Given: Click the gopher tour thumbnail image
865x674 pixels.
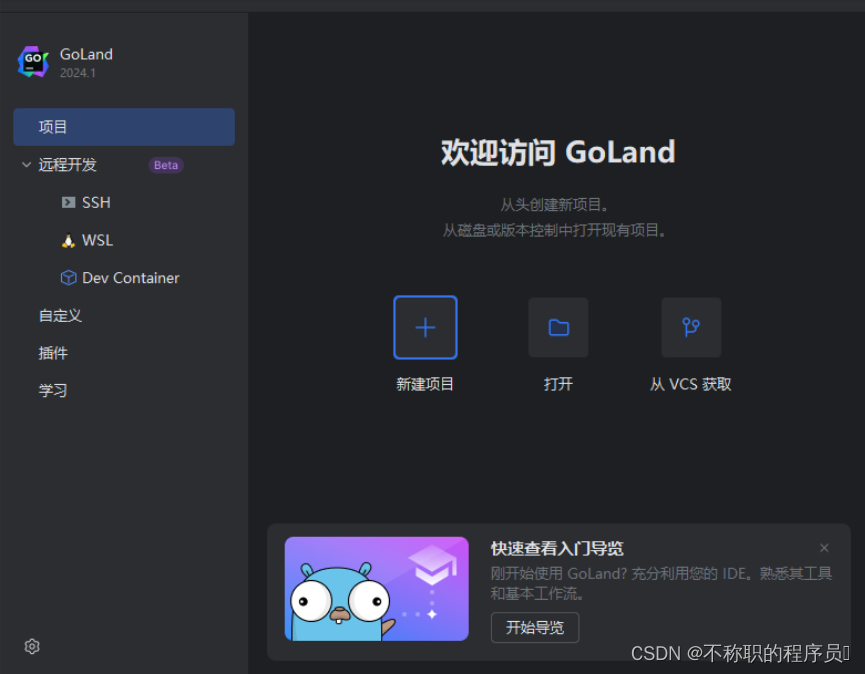Looking at the screenshot, I should tap(377, 589).
